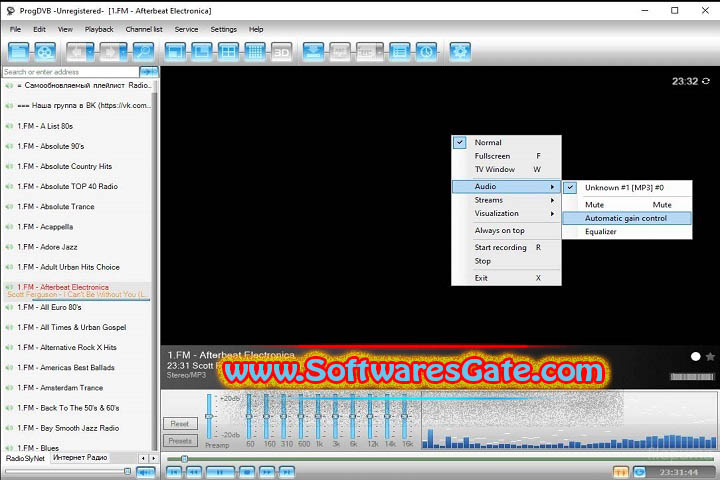Choose Equalizer from Audio submenu
Image resolution: width=720 pixels, height=480 pixels.
[627, 232]
